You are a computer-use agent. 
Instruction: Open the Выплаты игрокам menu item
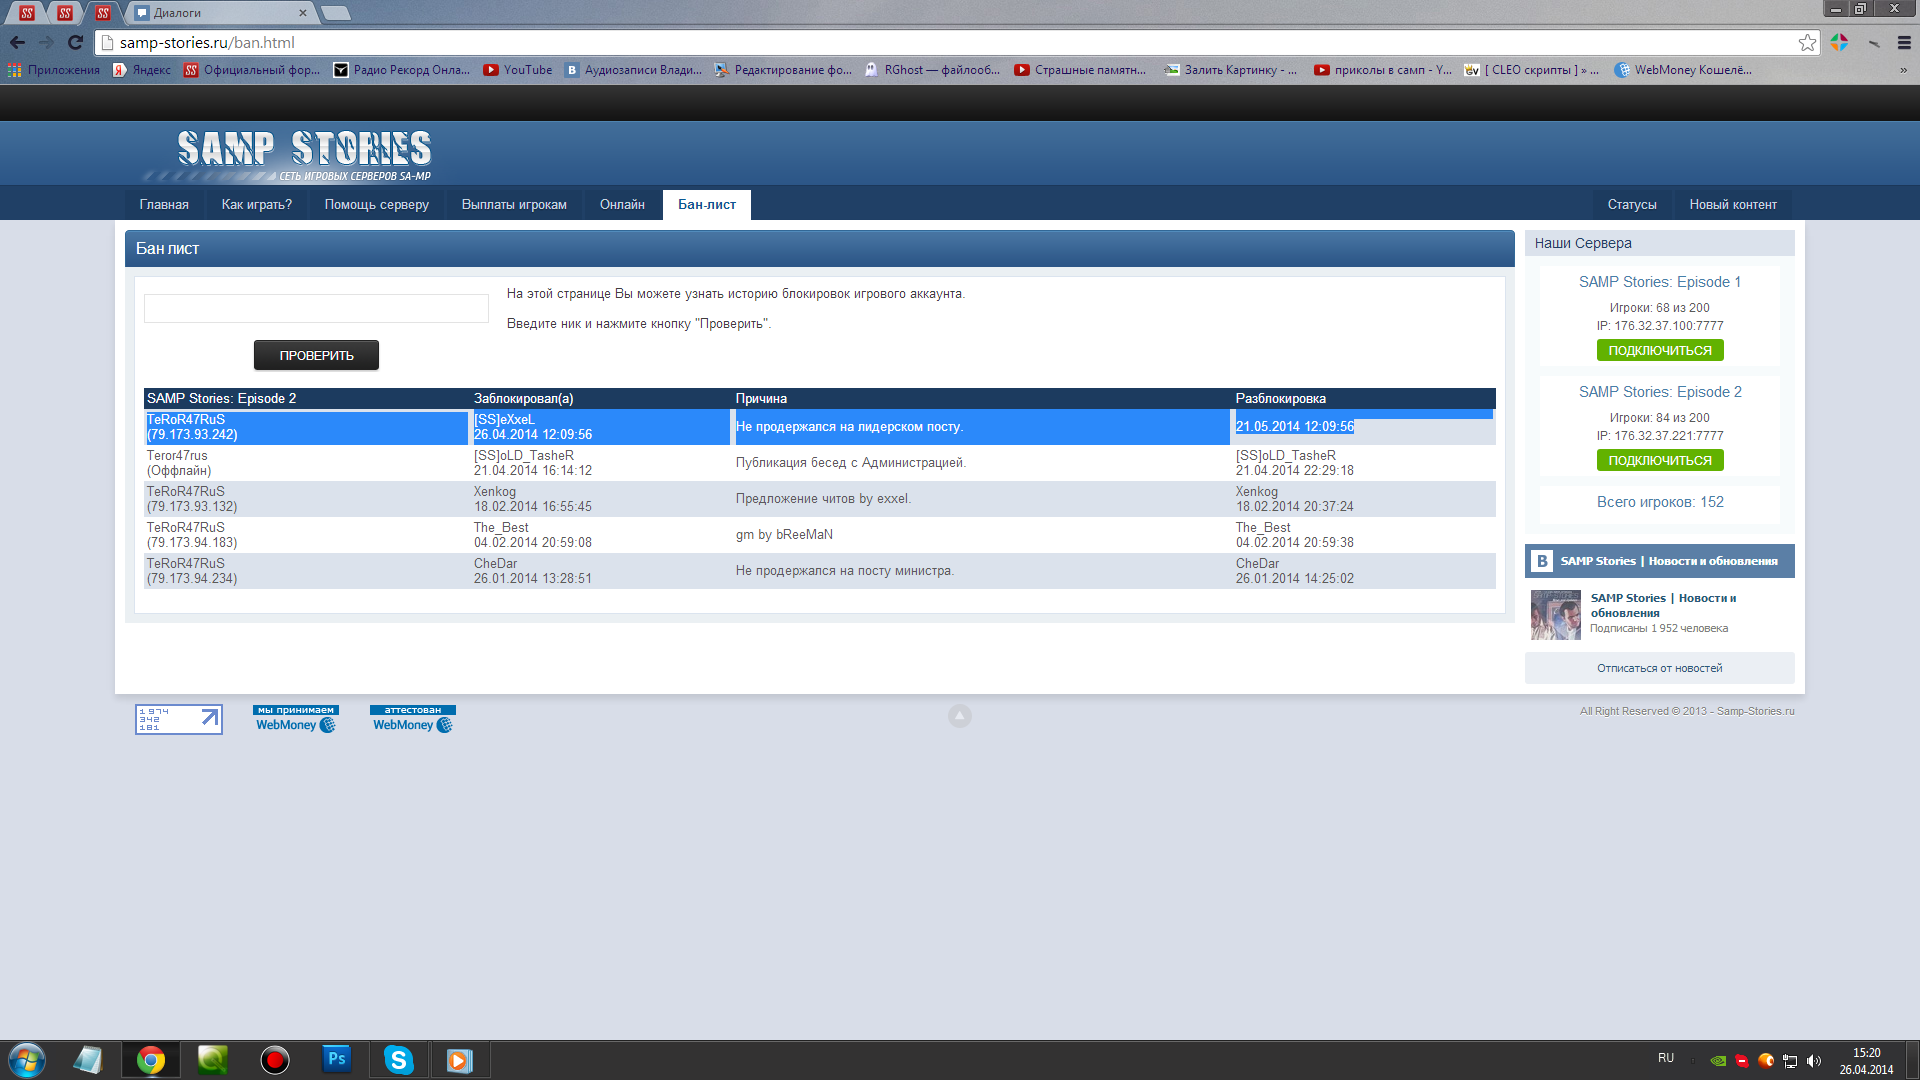(514, 204)
